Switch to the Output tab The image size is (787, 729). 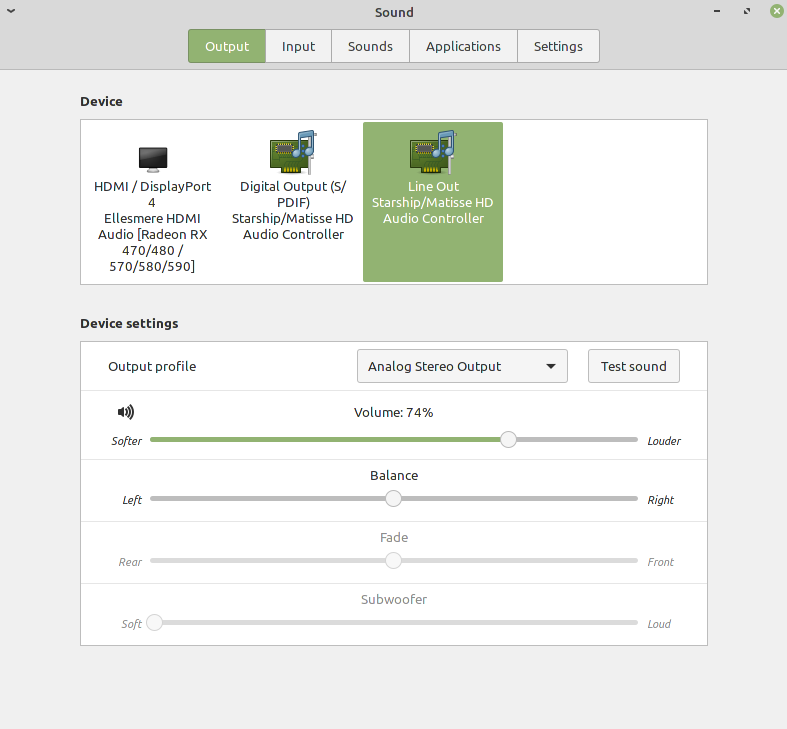click(x=227, y=46)
